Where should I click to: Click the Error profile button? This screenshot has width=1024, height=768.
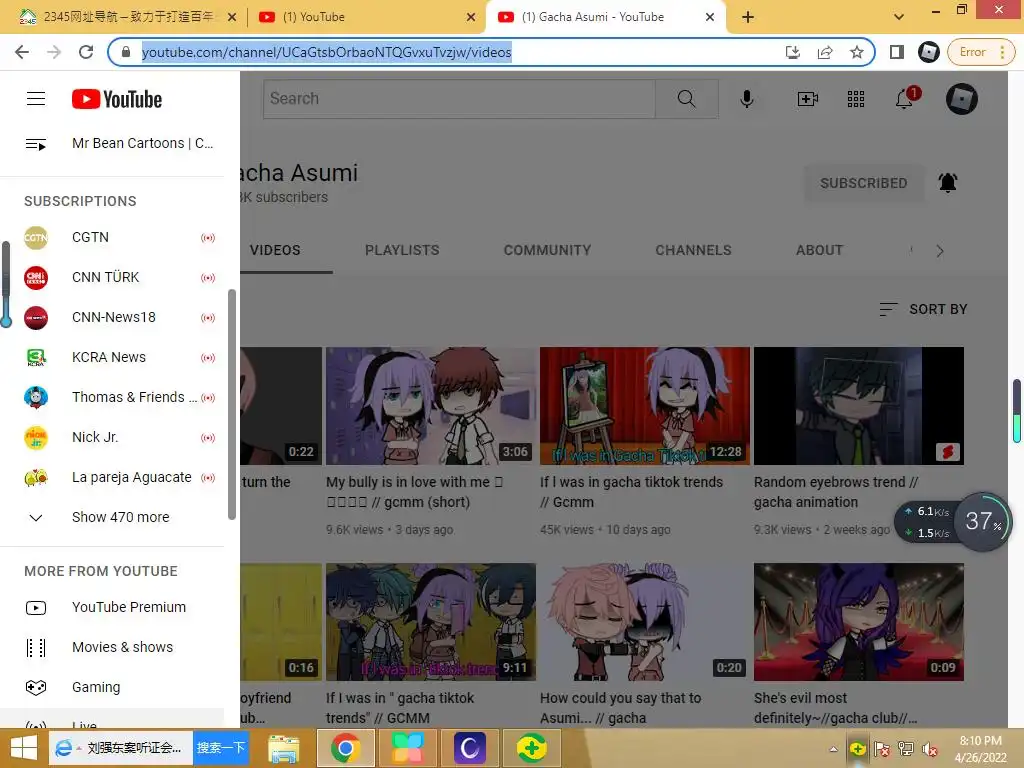[x=980, y=52]
